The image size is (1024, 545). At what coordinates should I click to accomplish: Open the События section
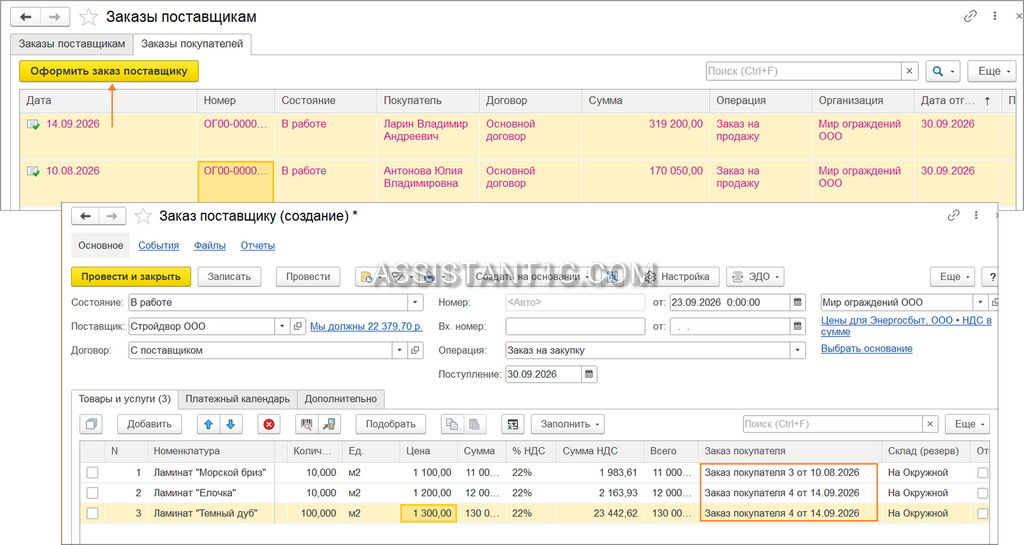158,245
